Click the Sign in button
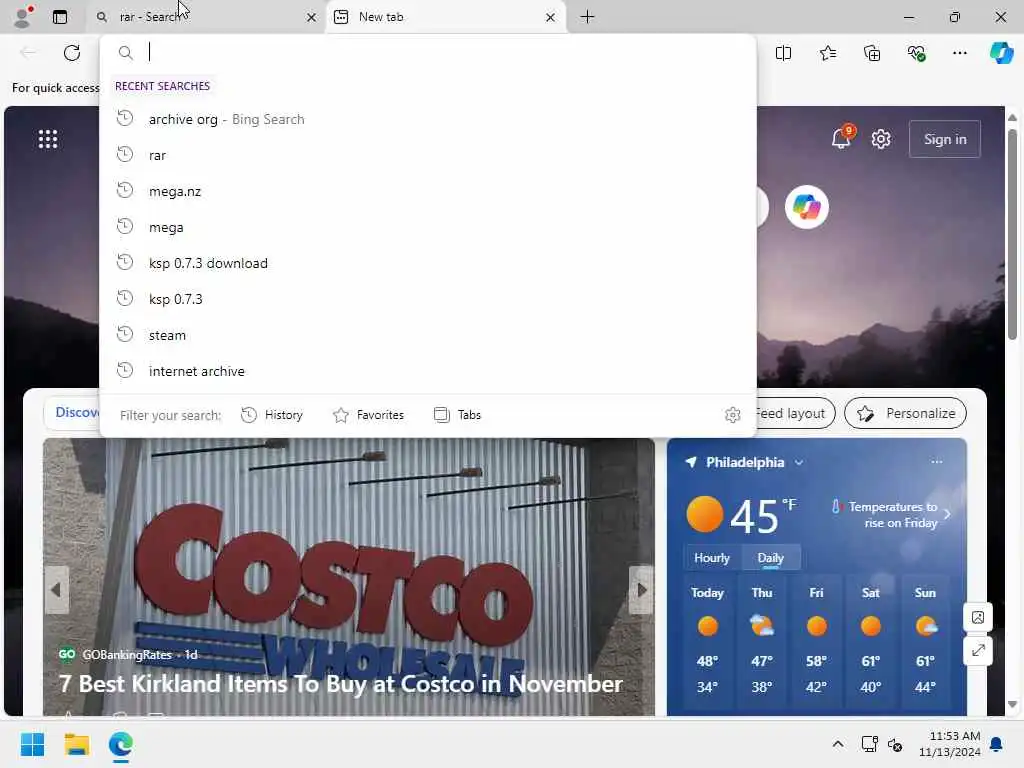 coord(944,139)
